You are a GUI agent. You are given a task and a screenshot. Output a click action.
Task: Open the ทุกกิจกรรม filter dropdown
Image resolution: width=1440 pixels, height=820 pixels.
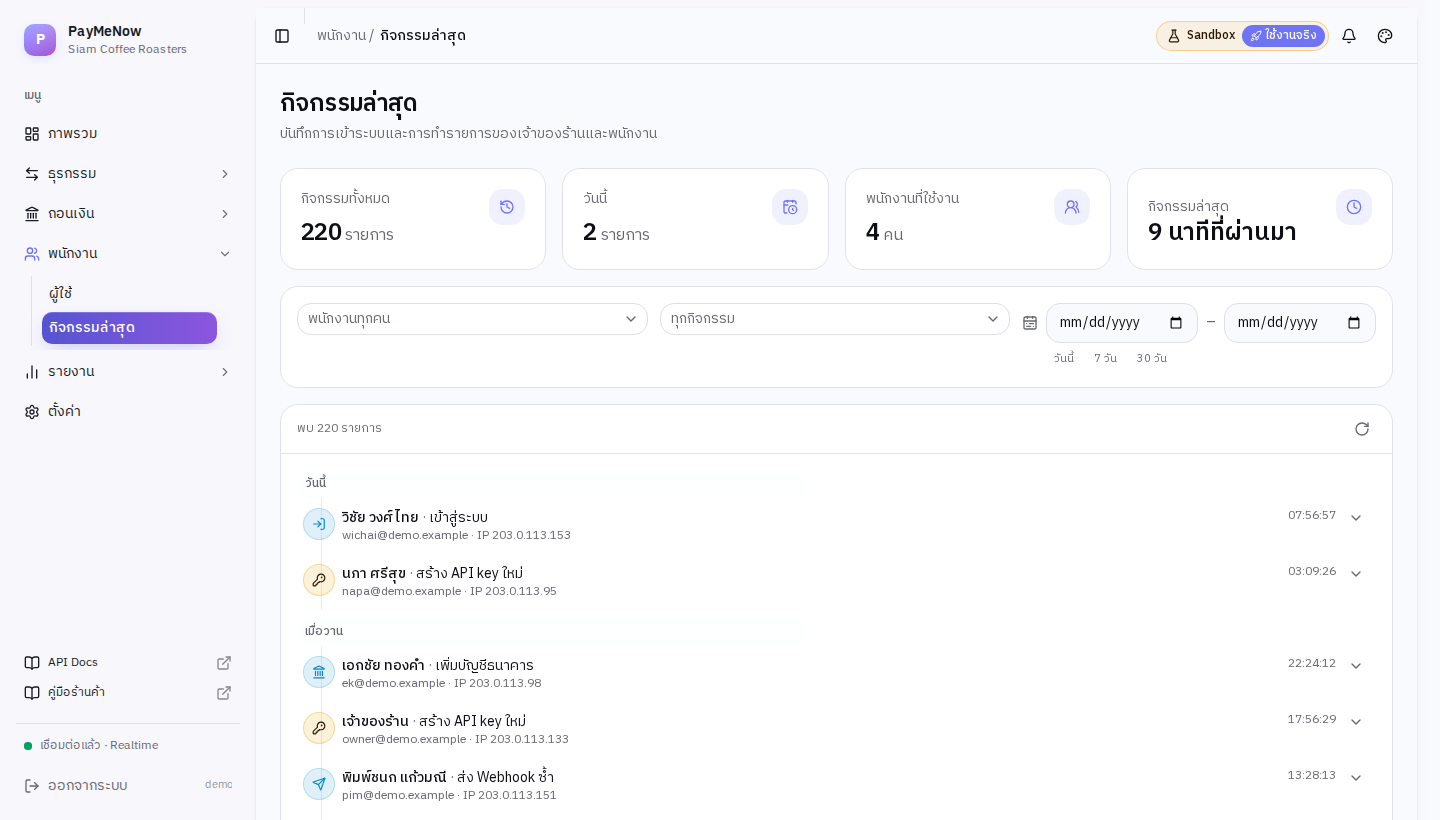pos(835,319)
